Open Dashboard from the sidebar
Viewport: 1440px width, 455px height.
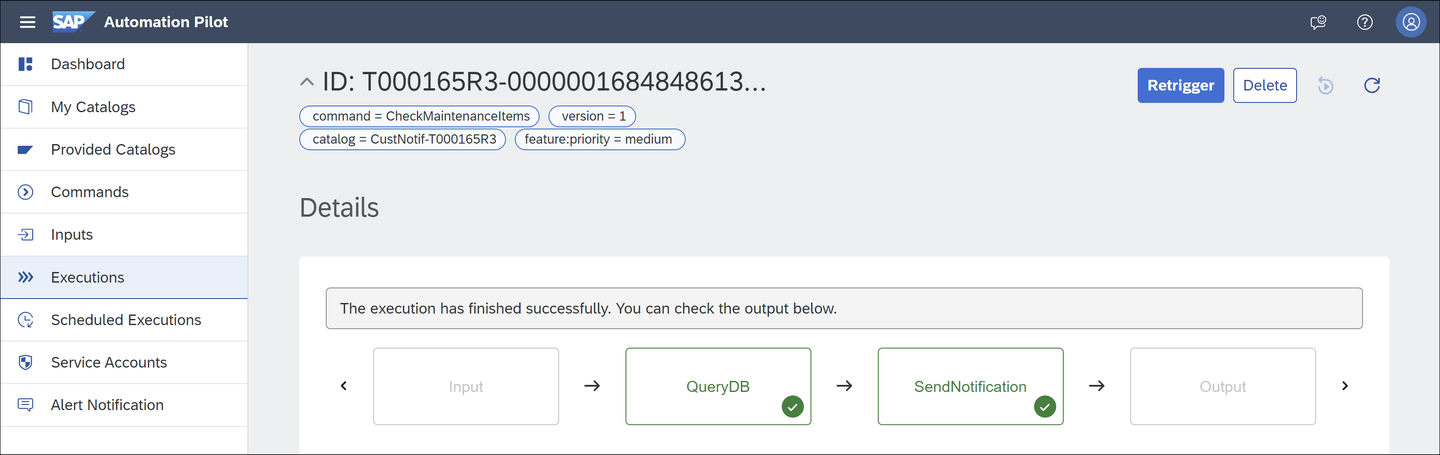pos(124,64)
